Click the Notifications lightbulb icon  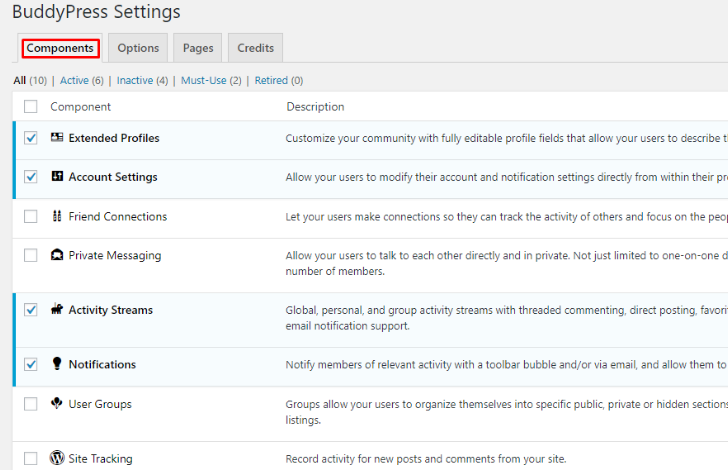tap(57, 363)
